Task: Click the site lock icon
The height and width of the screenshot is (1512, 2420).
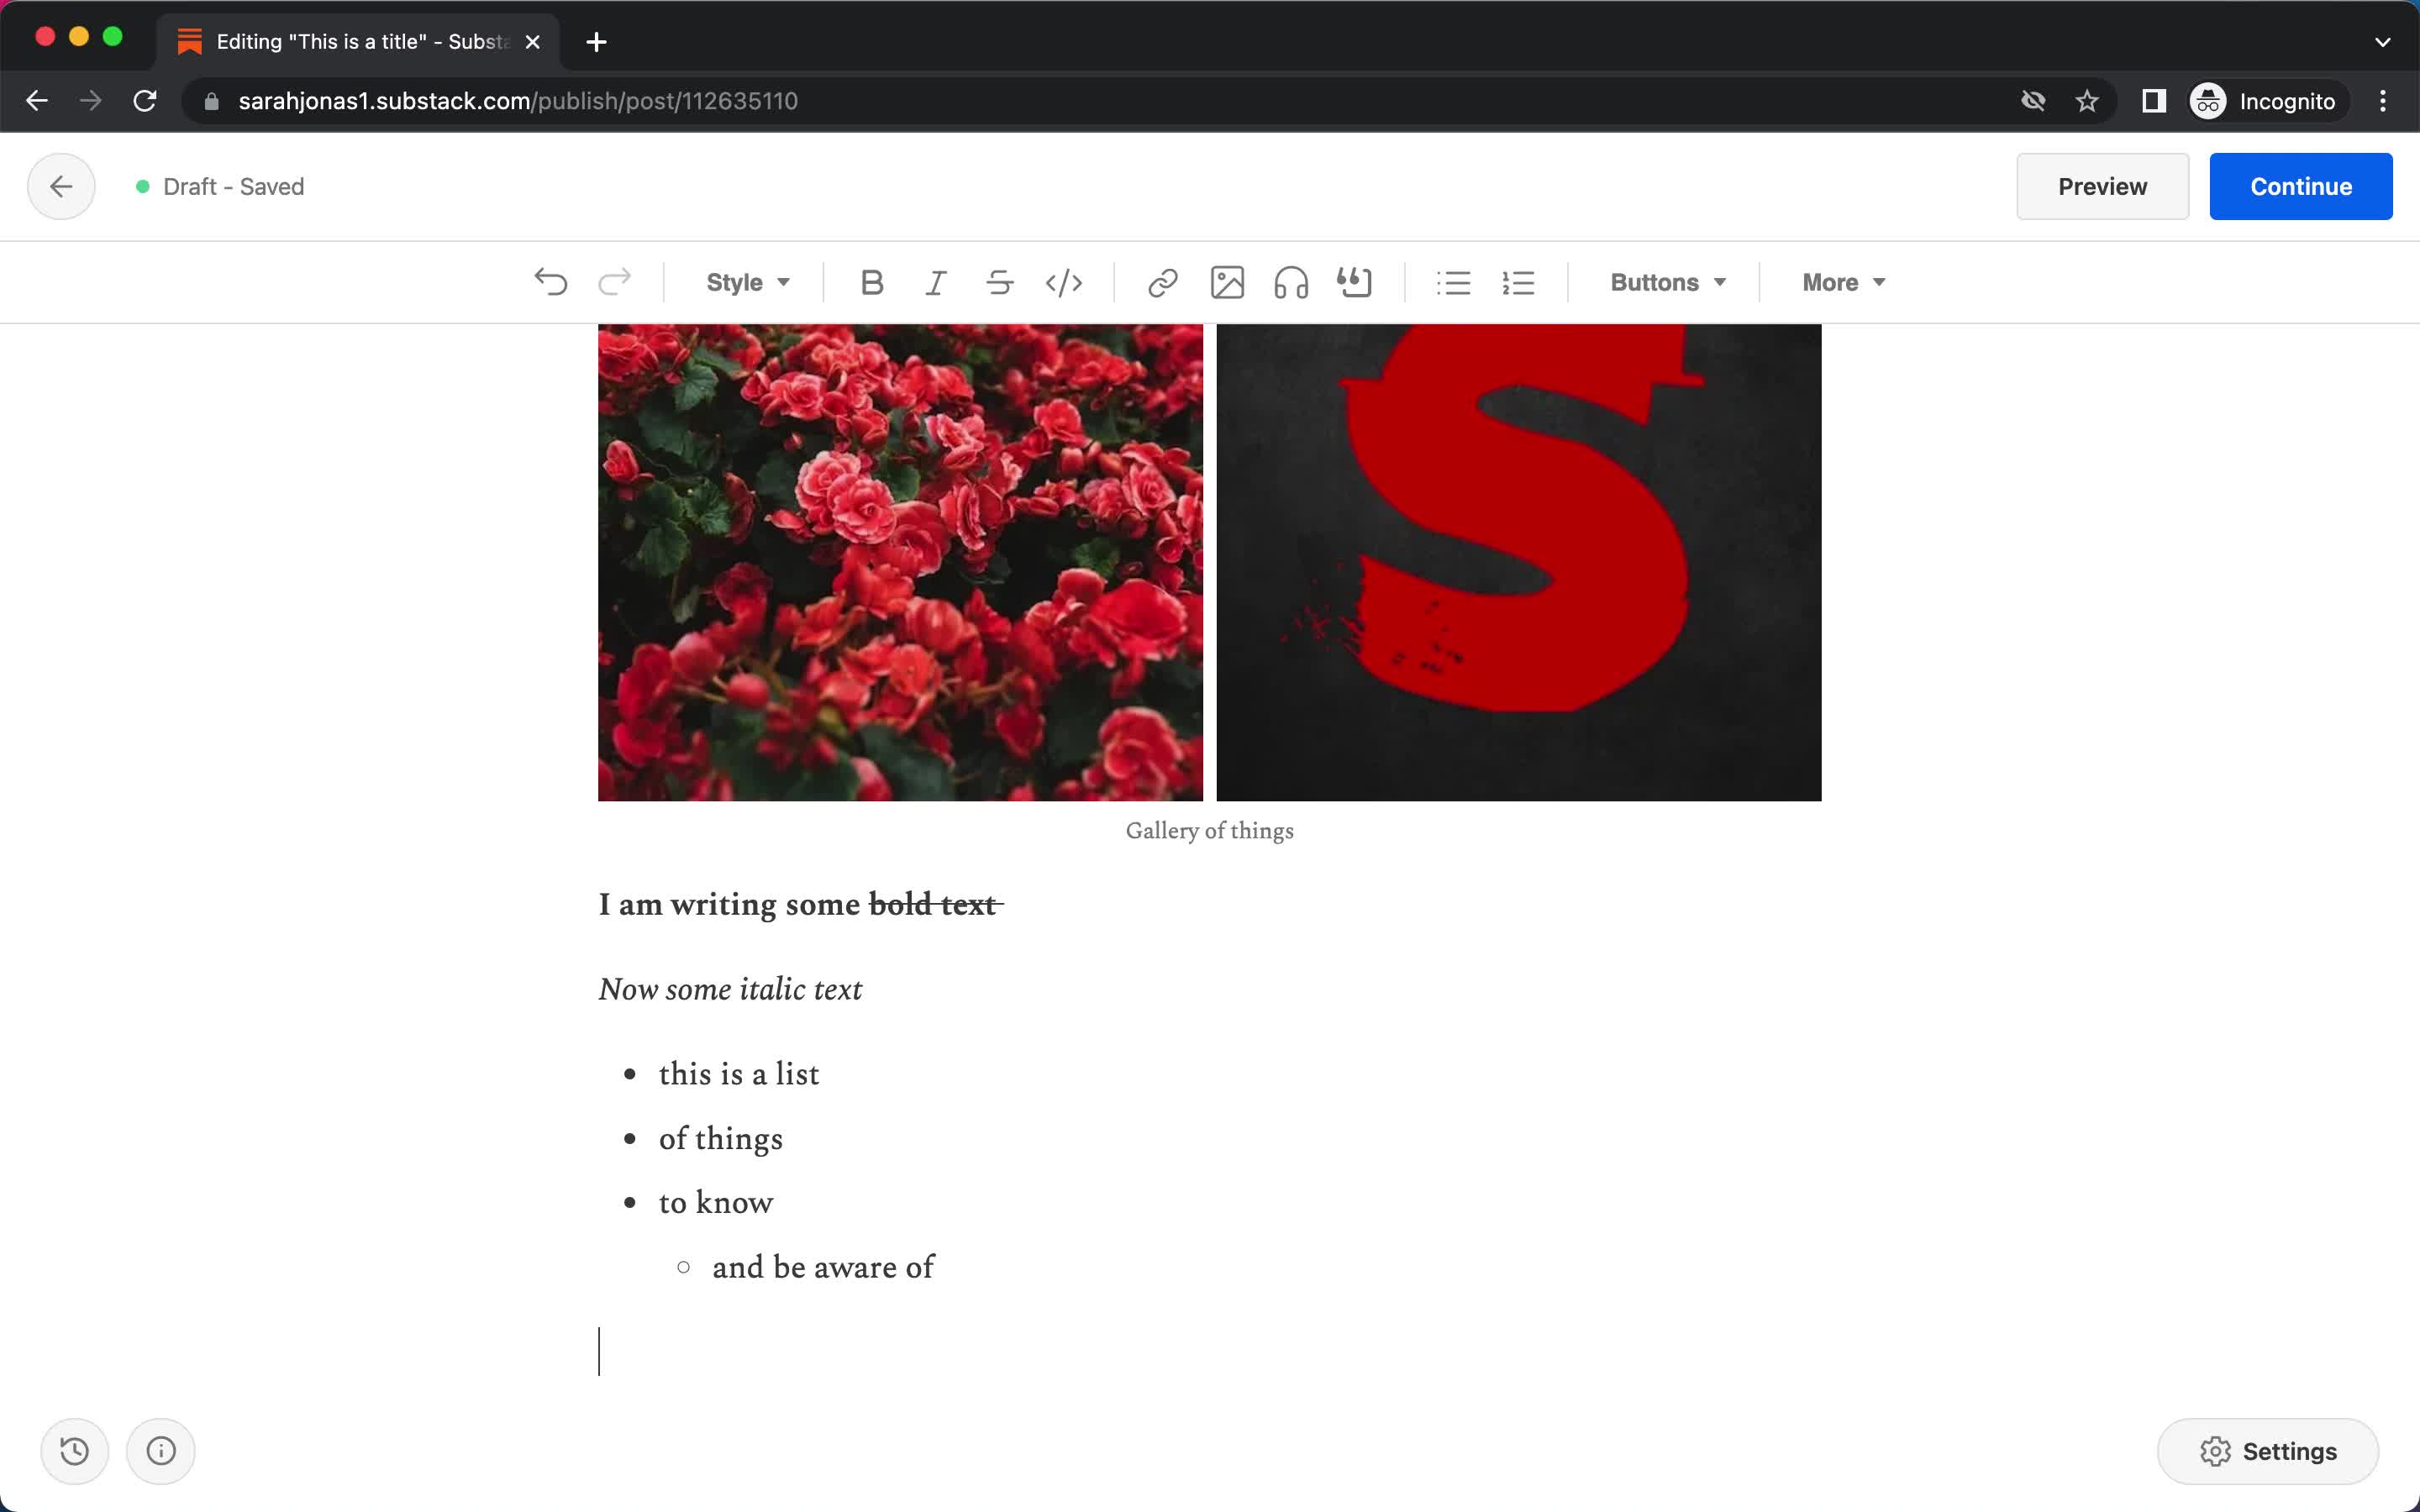Action: pos(211,101)
